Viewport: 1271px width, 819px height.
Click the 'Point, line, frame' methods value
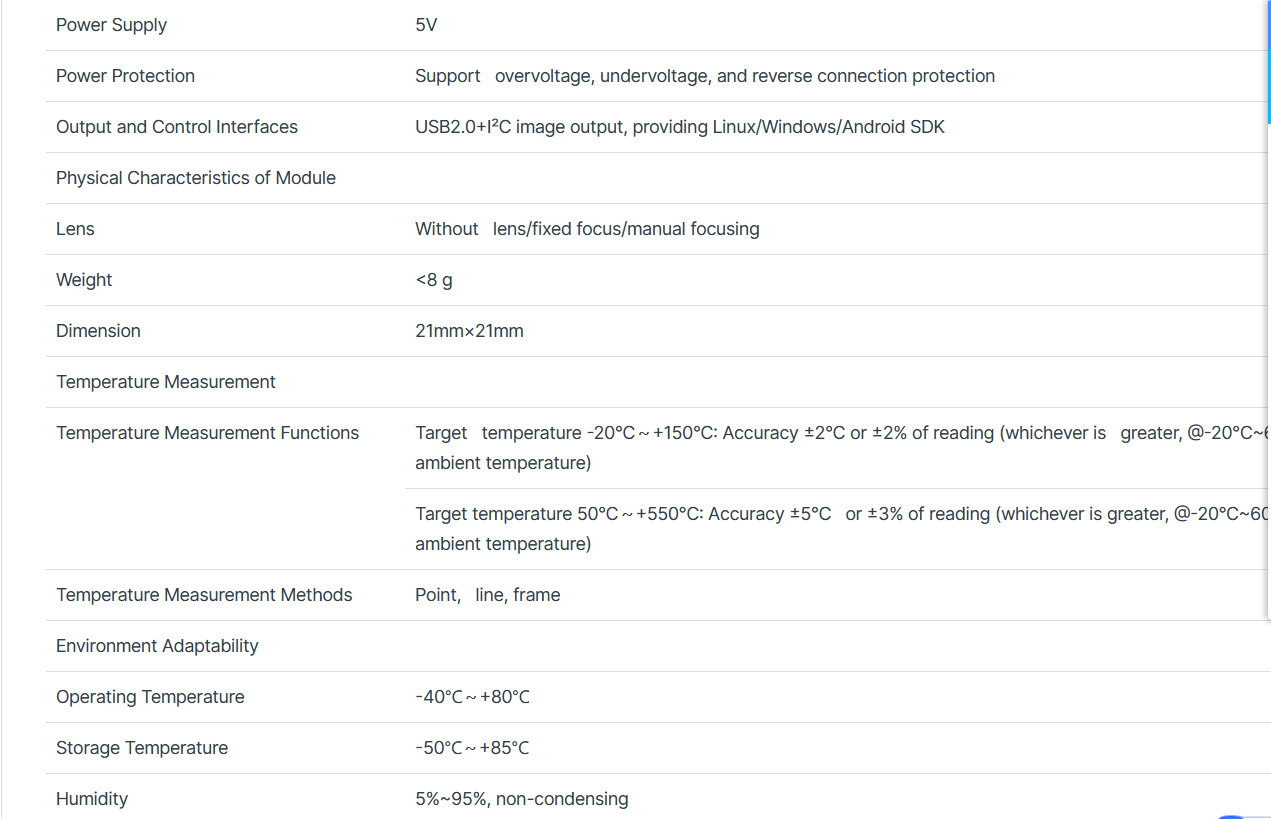pos(487,595)
